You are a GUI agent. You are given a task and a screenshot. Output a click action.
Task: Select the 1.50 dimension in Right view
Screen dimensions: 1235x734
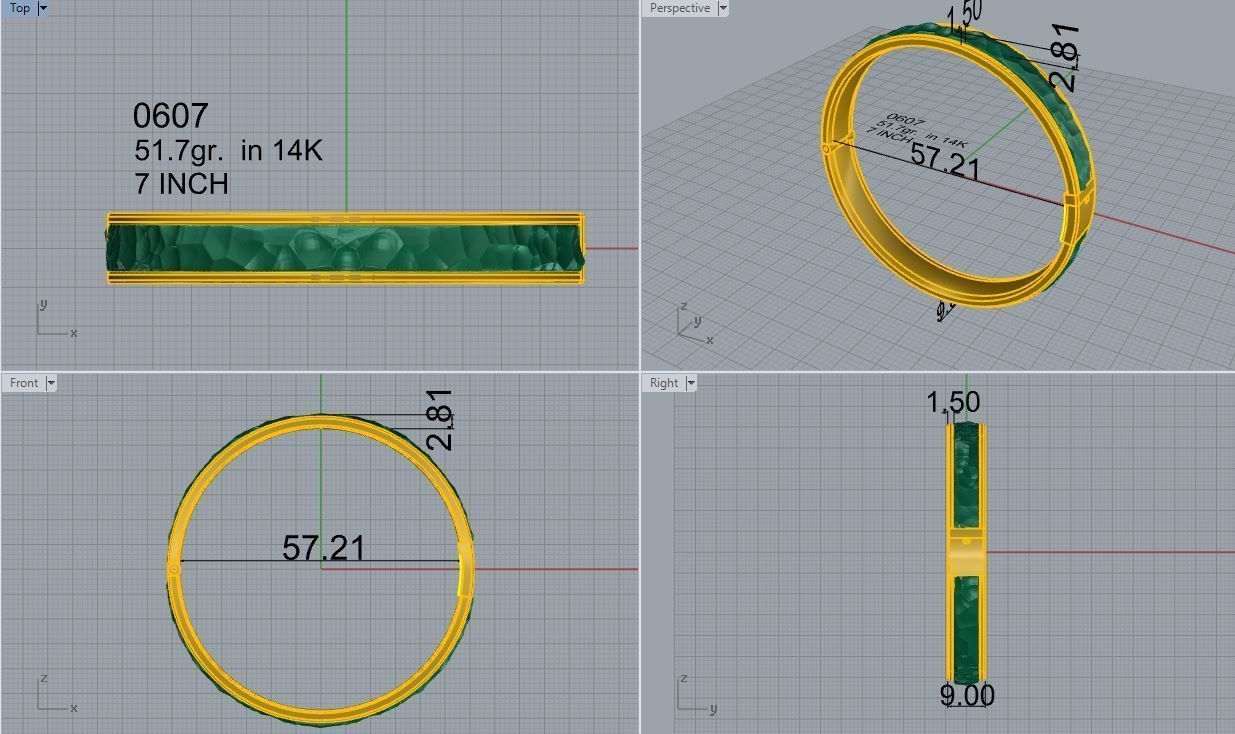pyautogui.click(x=953, y=403)
